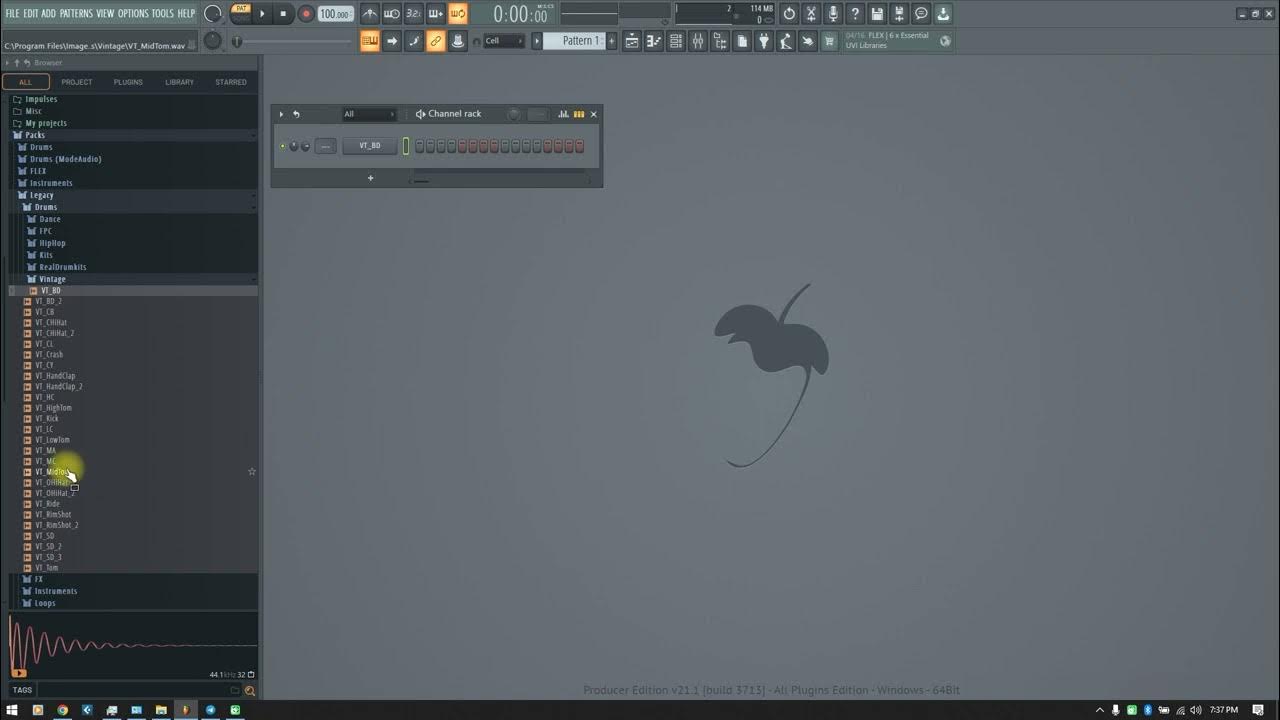Image resolution: width=1280 pixels, height=720 pixels.
Task: Toggle the multilink to controllers icon
Action: tap(435, 41)
